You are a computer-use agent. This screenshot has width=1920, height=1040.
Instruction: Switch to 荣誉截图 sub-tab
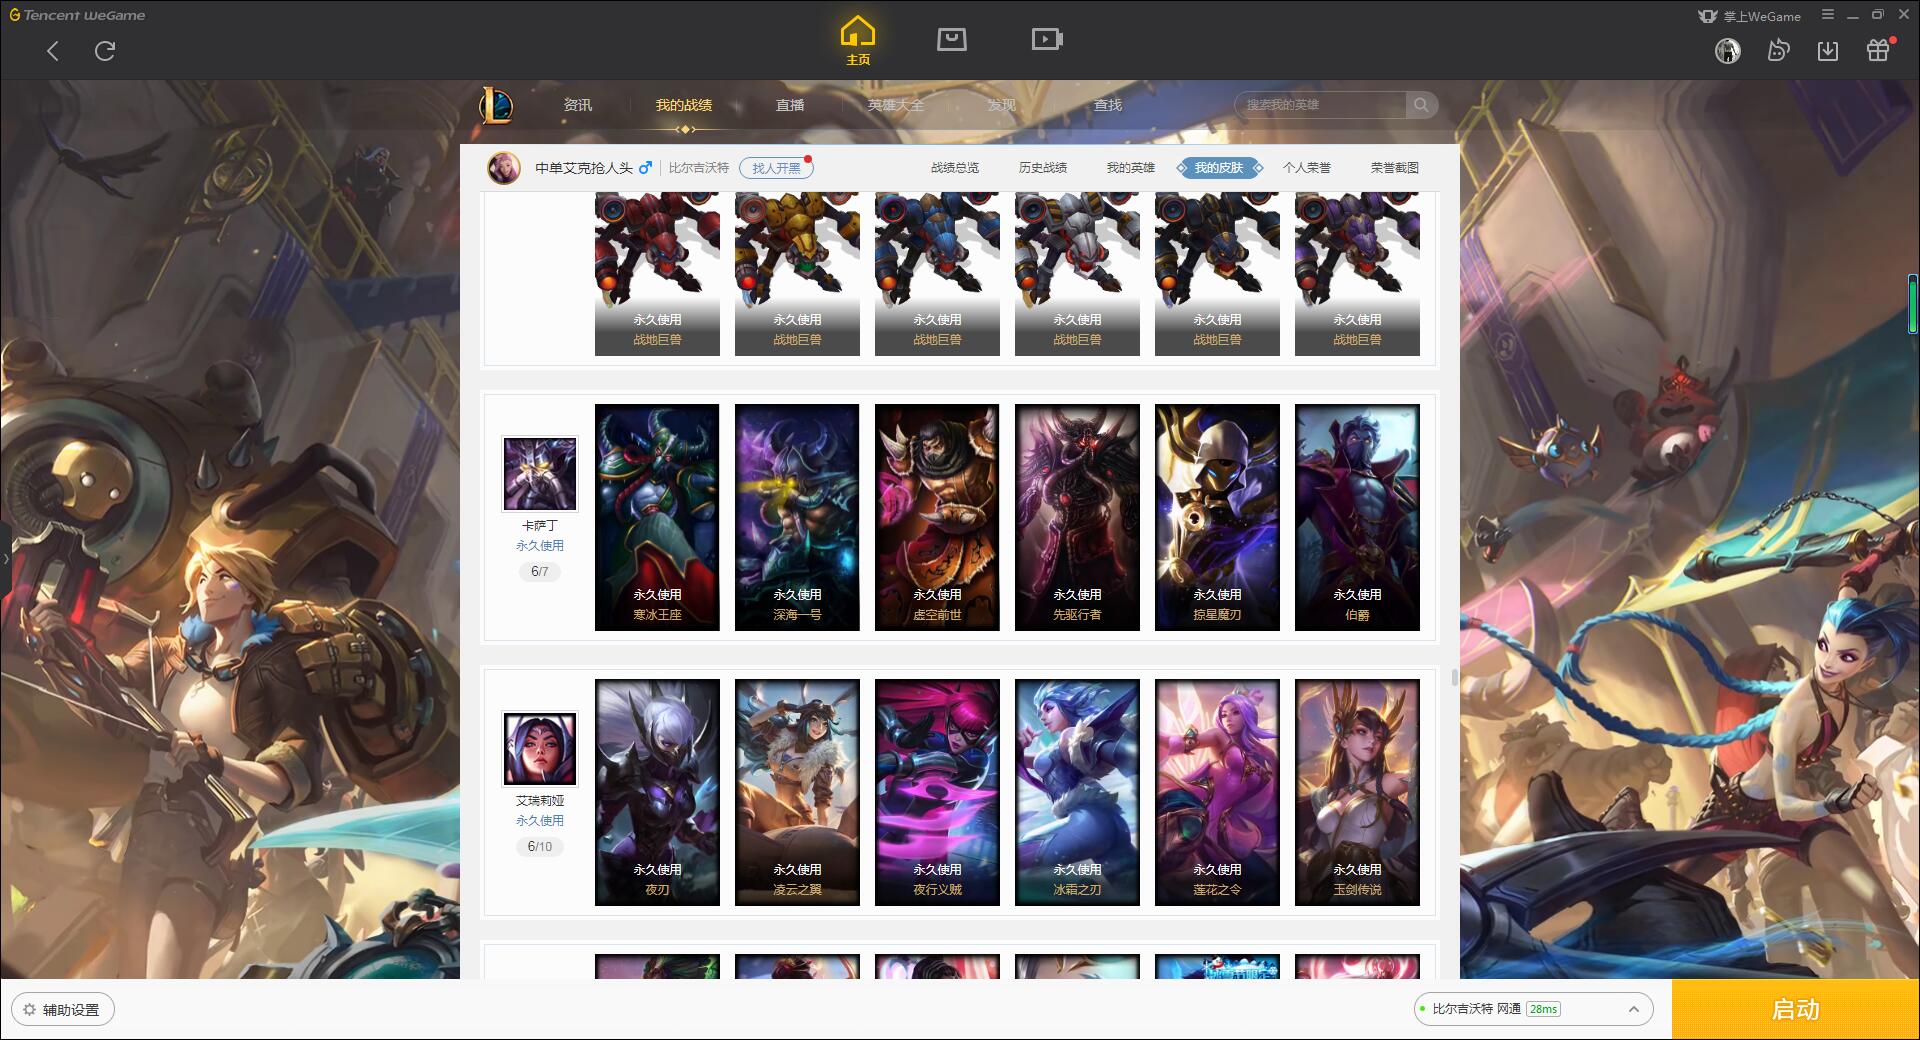coord(1395,168)
